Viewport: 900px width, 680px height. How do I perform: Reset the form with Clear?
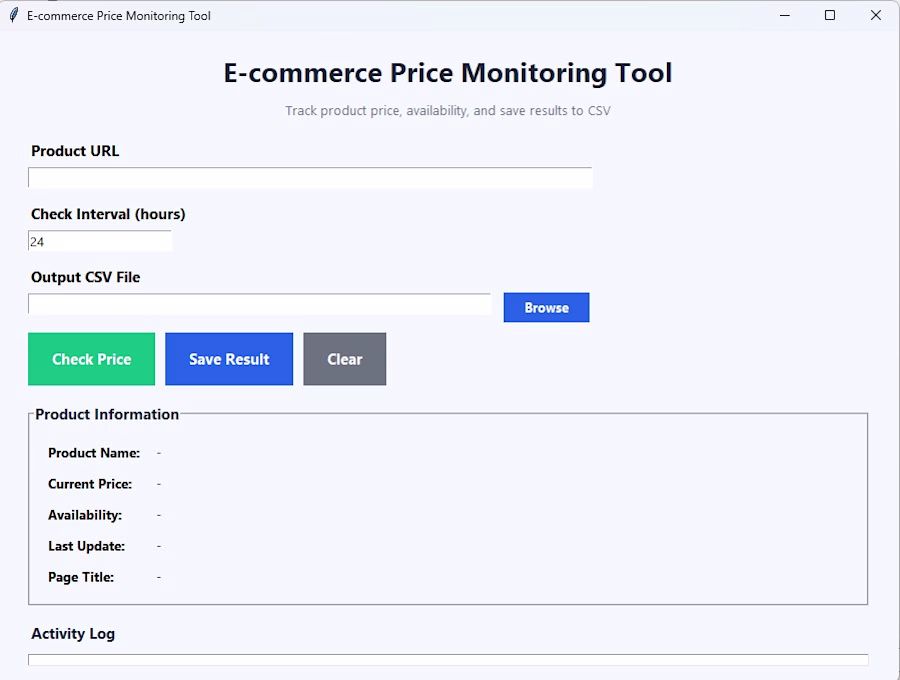tap(344, 359)
